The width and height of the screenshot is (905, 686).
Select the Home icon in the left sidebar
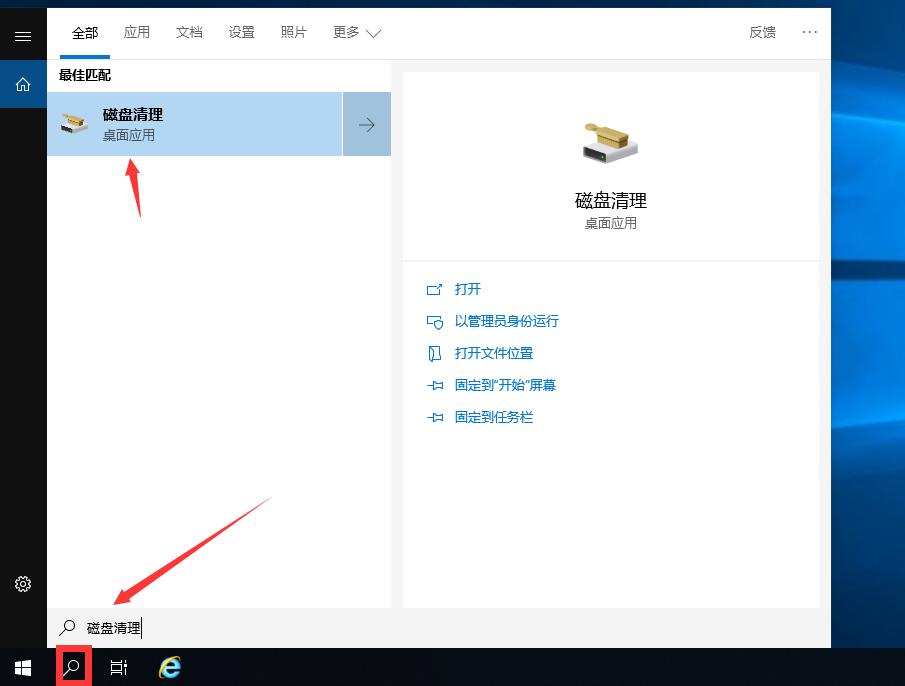[22, 84]
